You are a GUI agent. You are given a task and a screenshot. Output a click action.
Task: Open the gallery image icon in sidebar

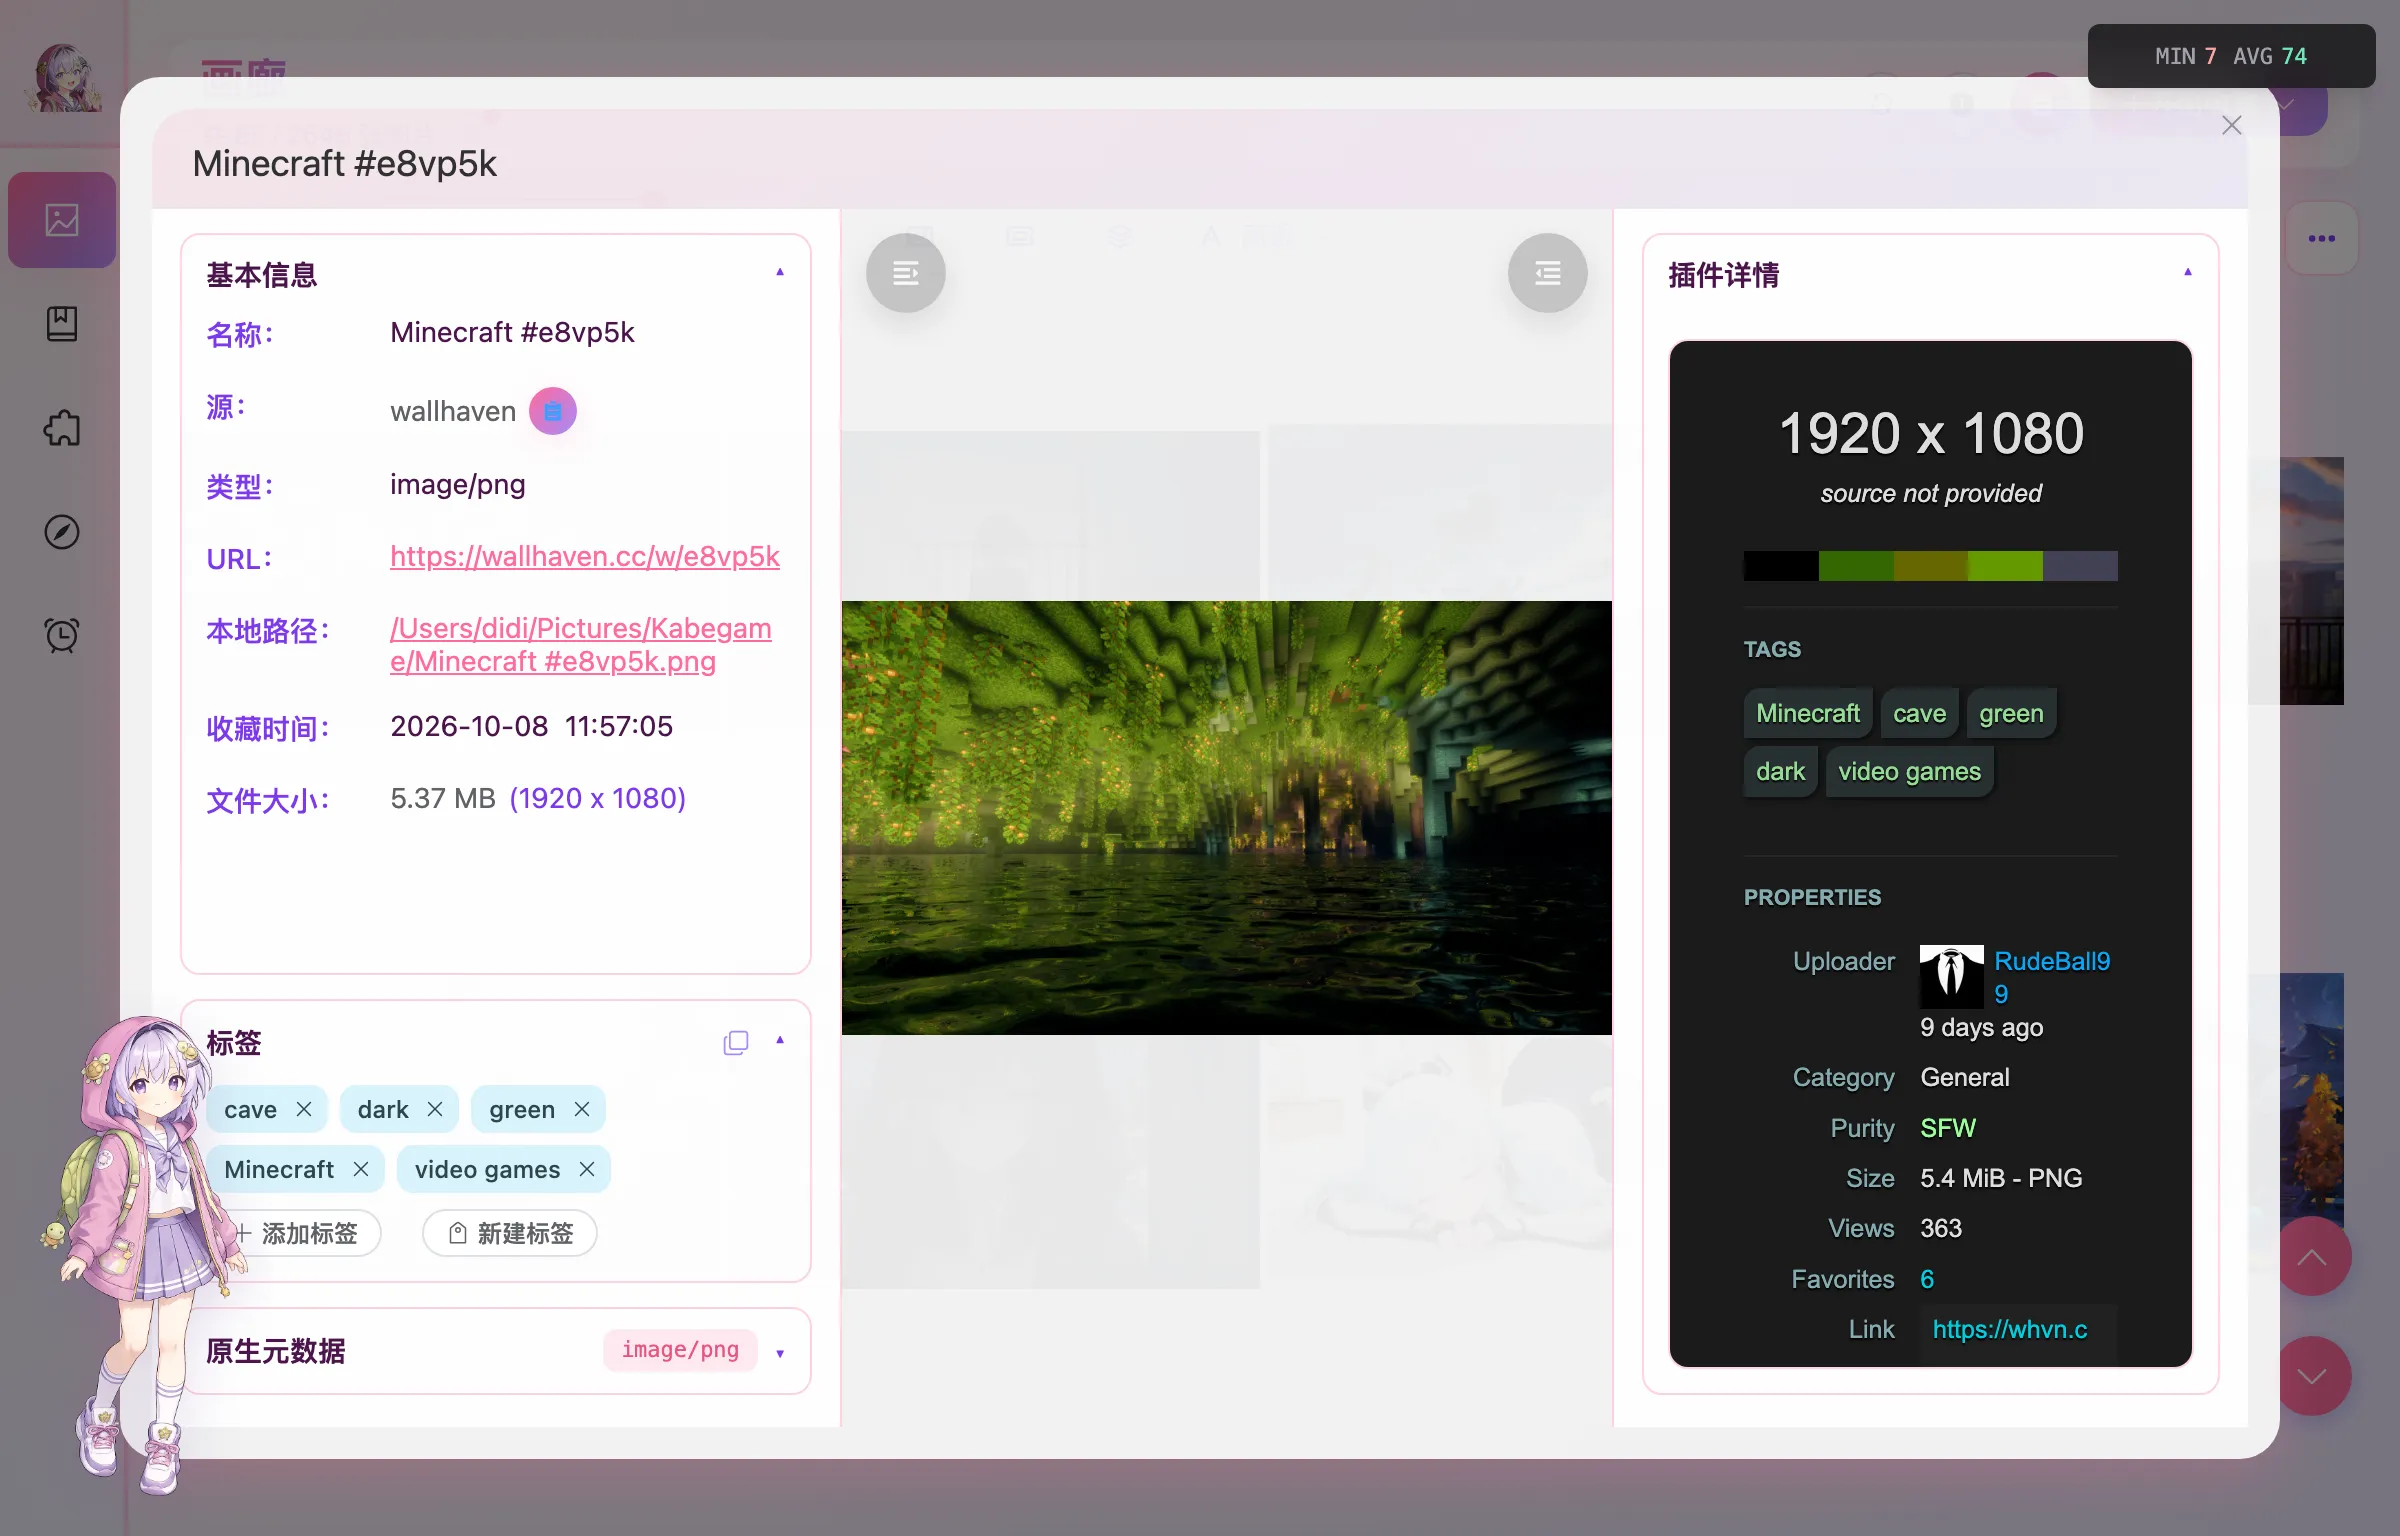pos(62,220)
